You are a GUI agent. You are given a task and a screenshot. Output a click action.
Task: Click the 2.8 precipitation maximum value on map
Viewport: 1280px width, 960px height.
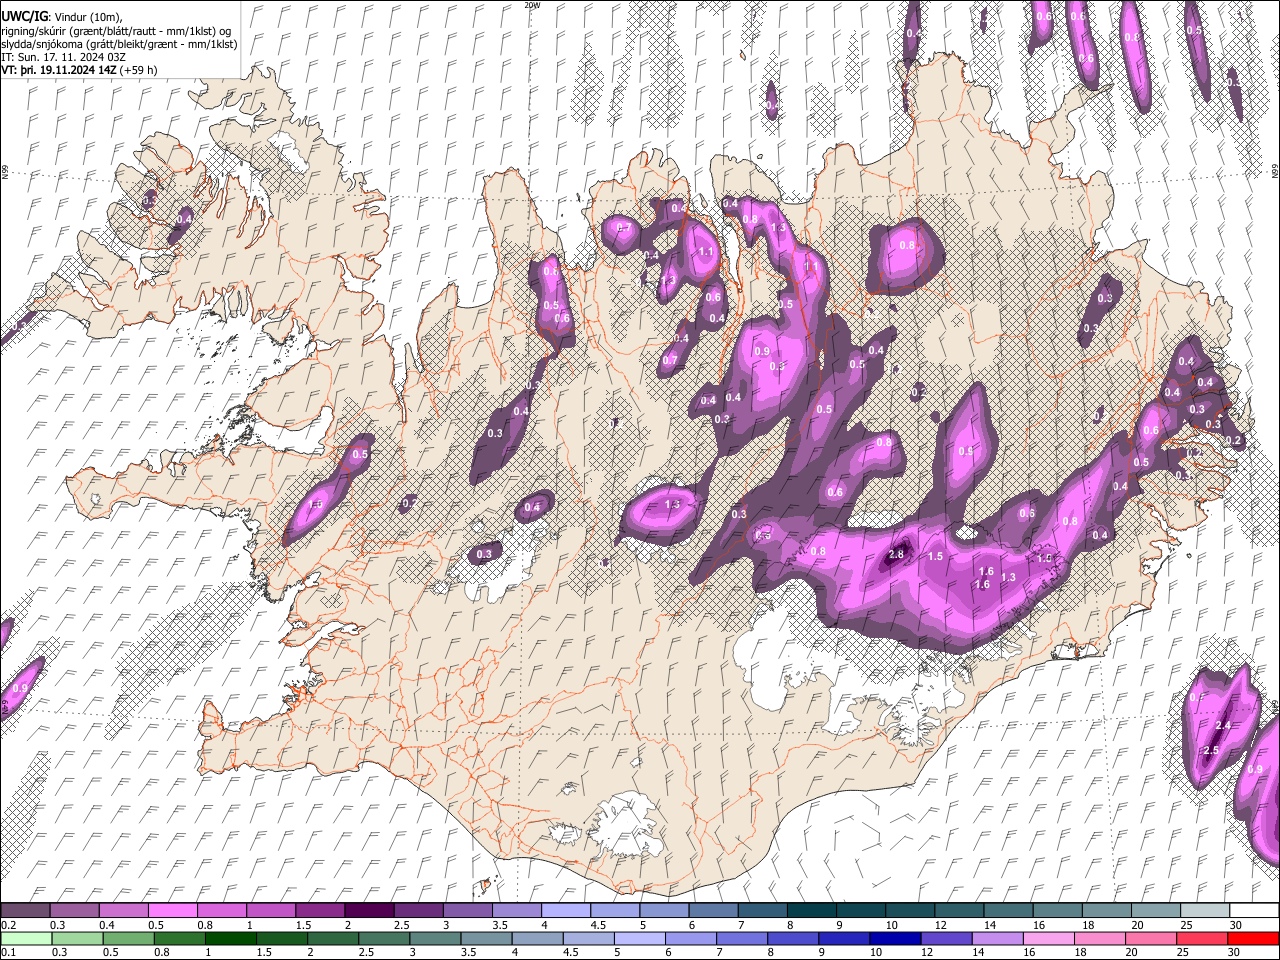pyautogui.click(x=896, y=555)
